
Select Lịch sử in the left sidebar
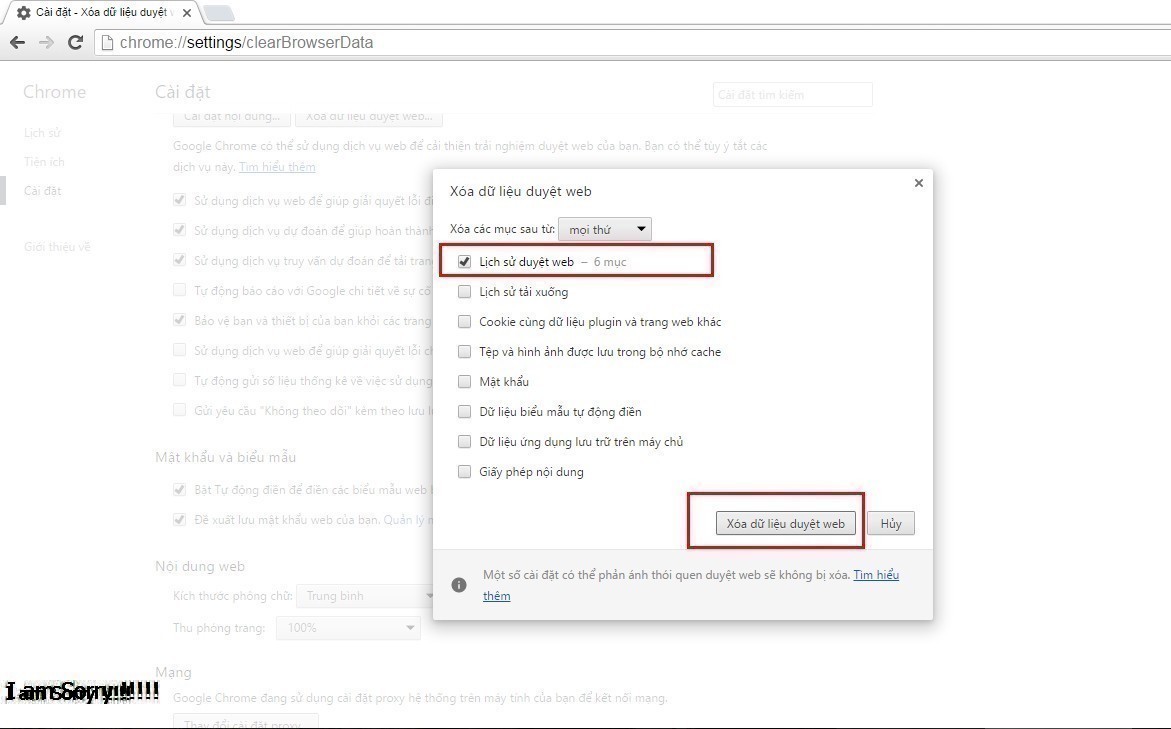coord(42,133)
